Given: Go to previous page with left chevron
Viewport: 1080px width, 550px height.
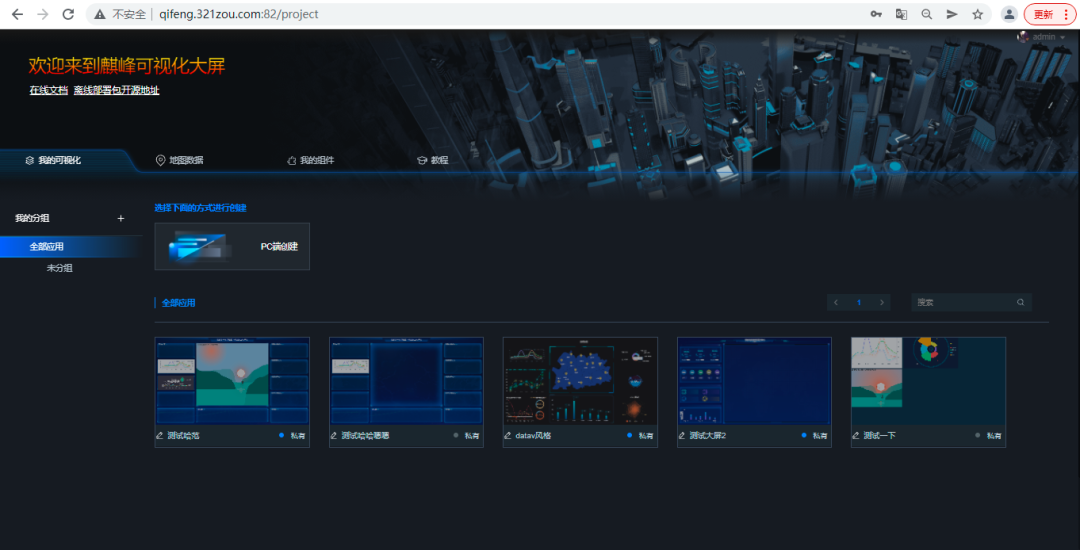Looking at the screenshot, I should coord(836,302).
